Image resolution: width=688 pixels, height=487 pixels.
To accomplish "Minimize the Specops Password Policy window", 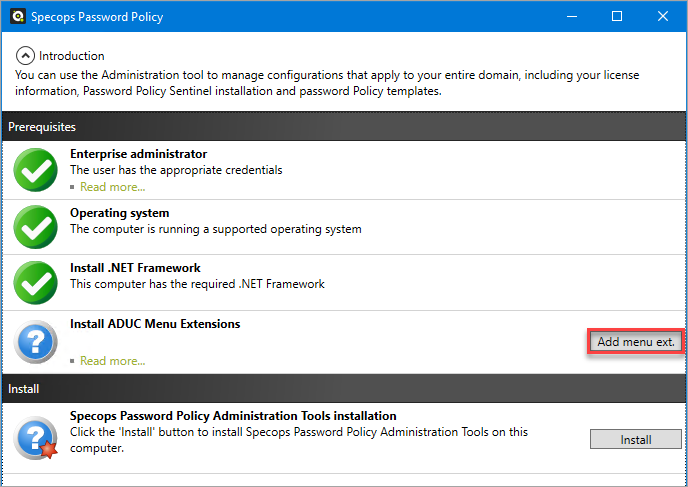I will coord(572,17).
